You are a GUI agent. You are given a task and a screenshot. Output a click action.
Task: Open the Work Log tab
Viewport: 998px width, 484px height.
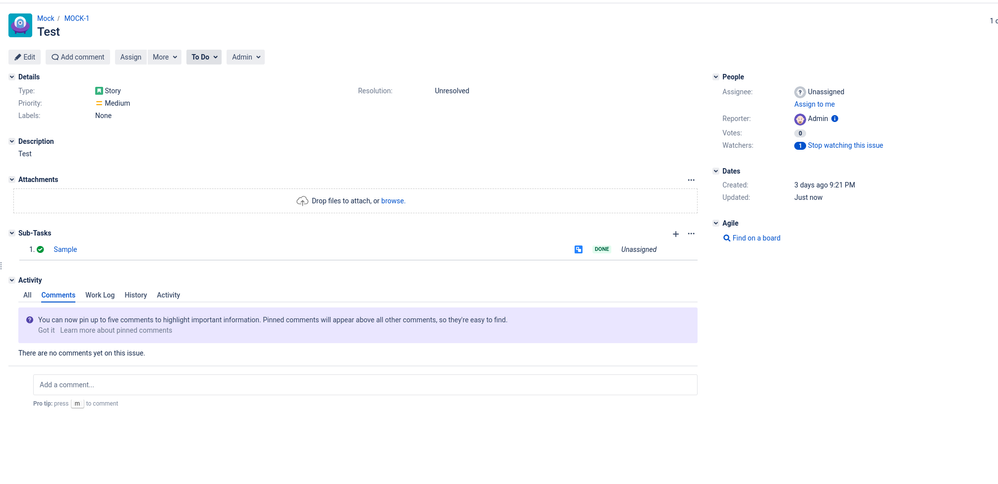click(x=100, y=295)
